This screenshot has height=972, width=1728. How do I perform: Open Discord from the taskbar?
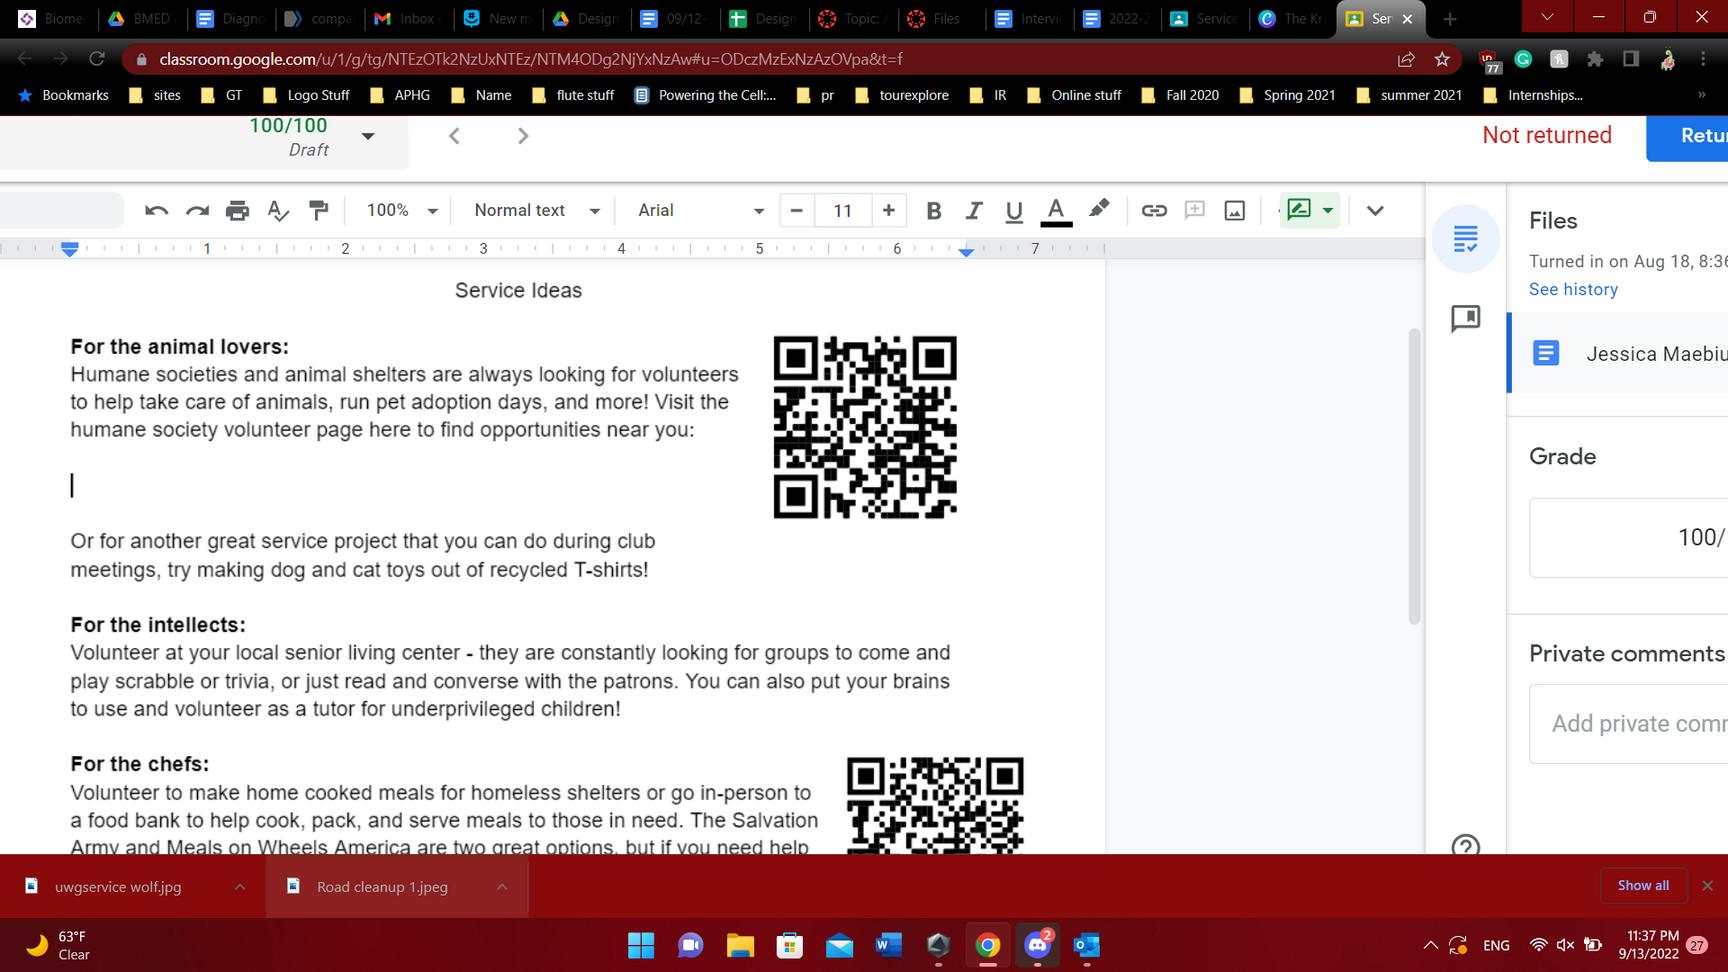[x=1038, y=944]
